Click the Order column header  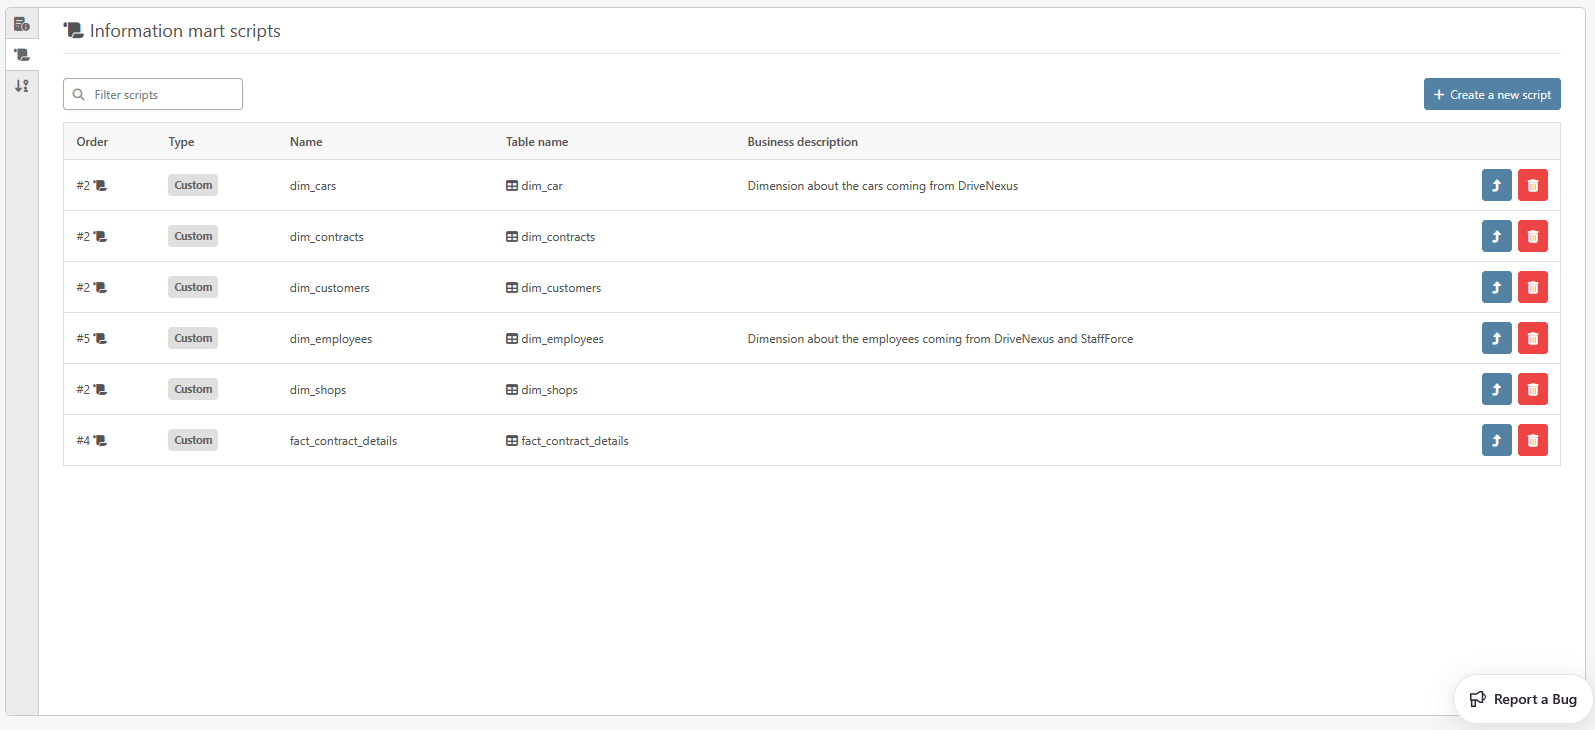92,142
